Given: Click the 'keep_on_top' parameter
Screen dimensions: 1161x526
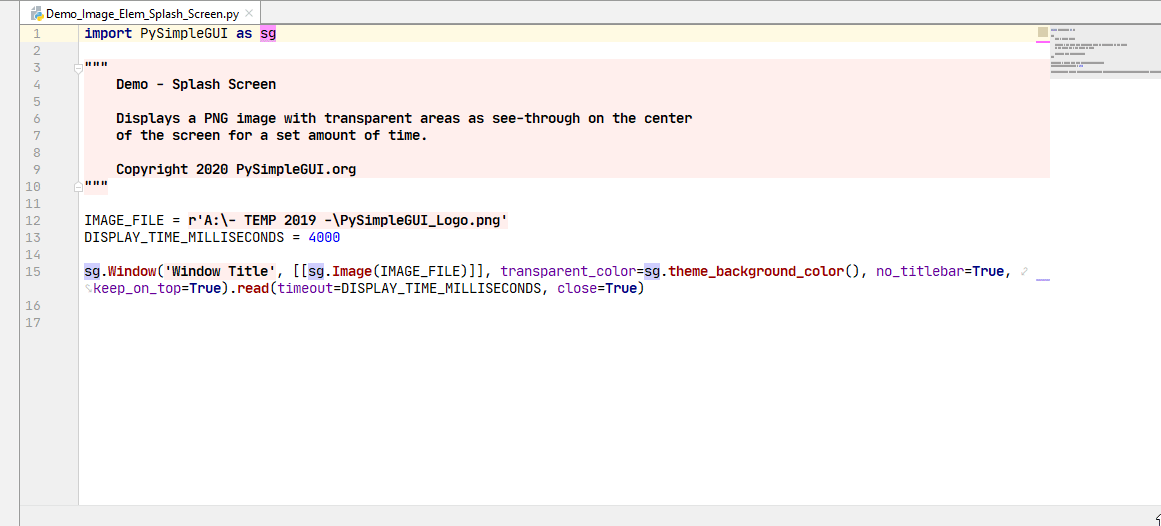Looking at the screenshot, I should (136, 289).
